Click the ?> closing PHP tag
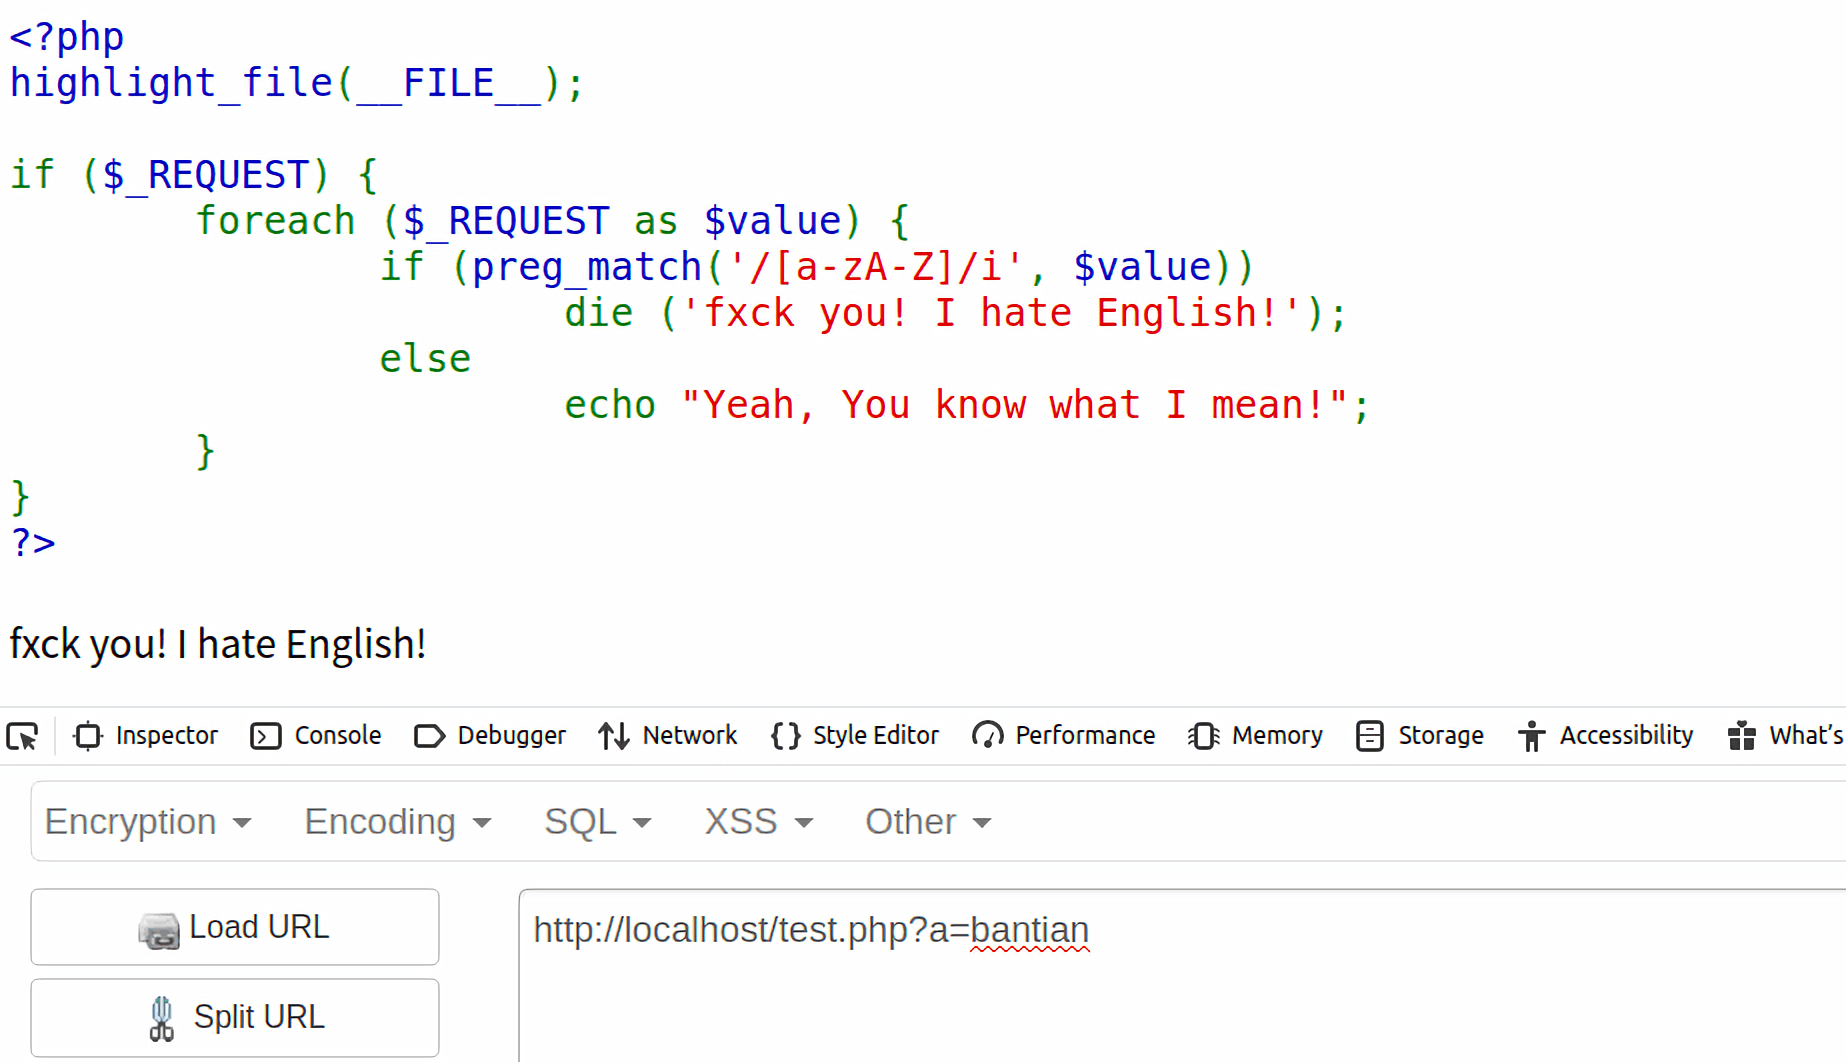Image resolution: width=1846 pixels, height=1062 pixels. tap(33, 543)
